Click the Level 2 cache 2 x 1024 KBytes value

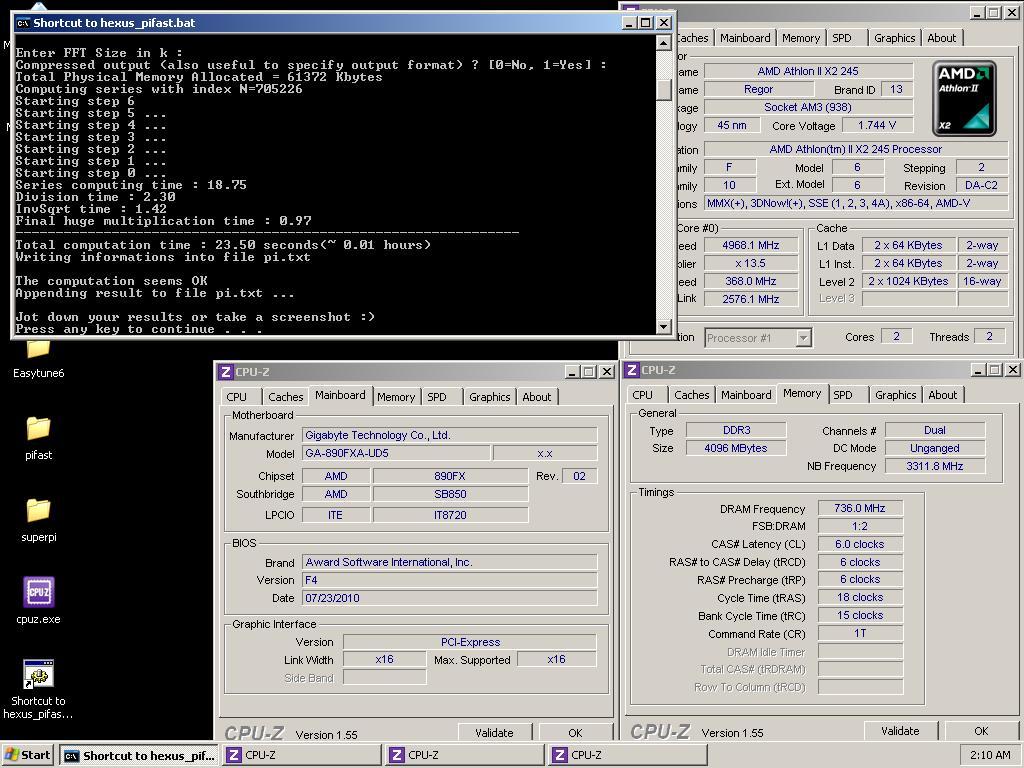908,281
